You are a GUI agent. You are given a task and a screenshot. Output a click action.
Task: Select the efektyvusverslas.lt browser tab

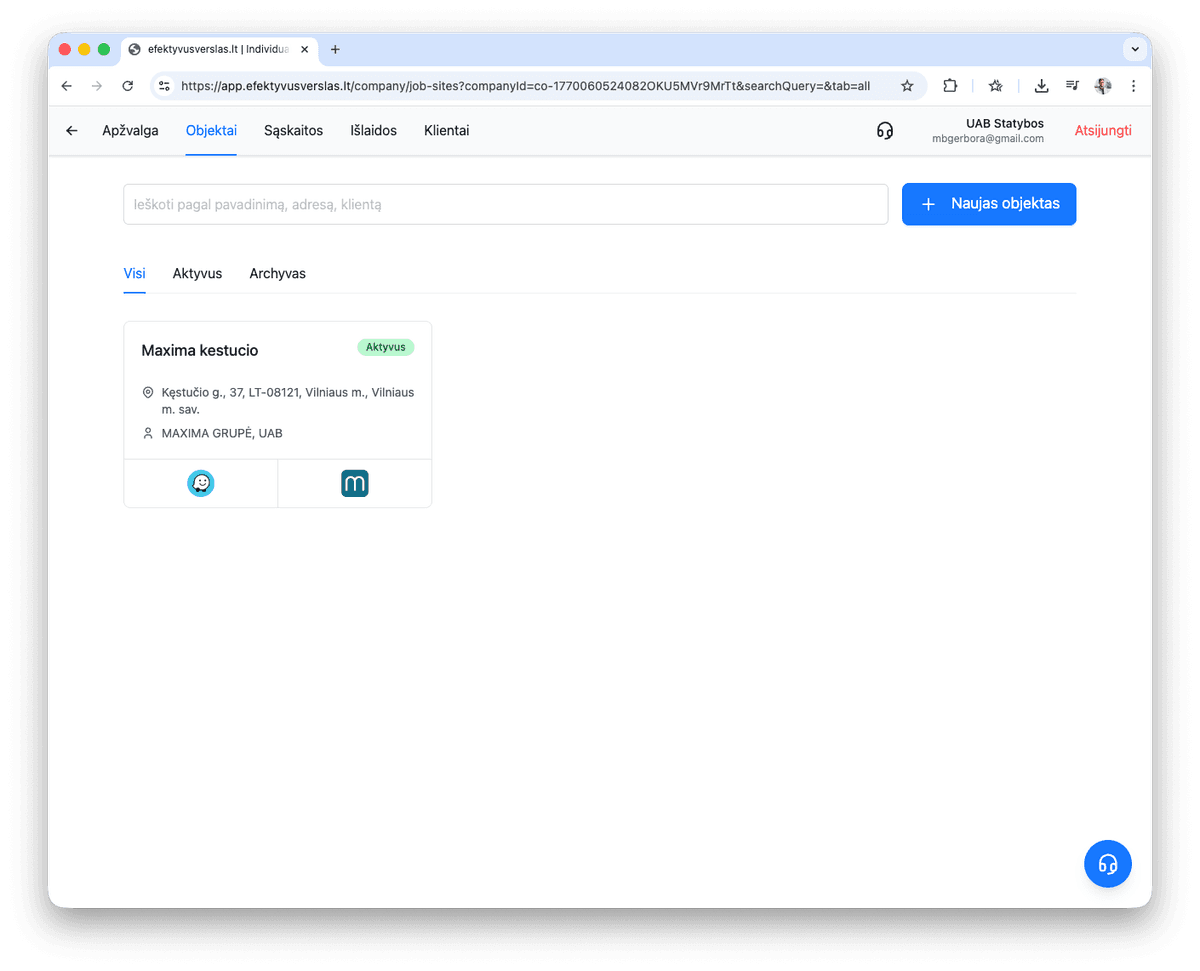[218, 49]
